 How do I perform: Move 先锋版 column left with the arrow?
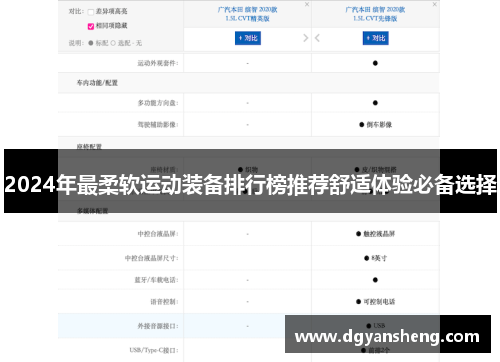[x=317, y=38]
